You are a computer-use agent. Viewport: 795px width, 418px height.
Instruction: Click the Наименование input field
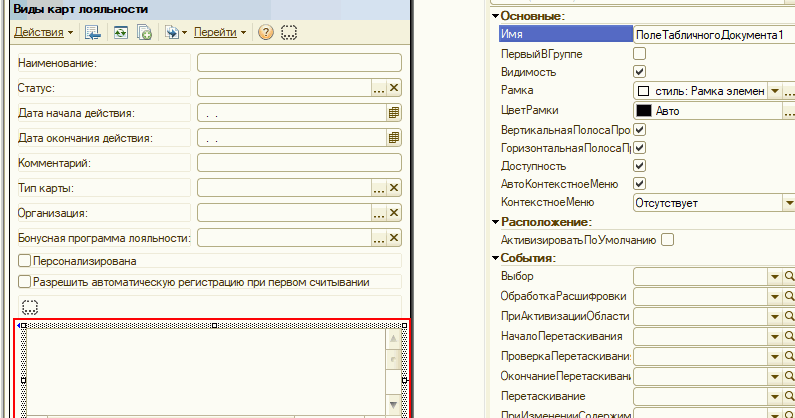click(x=299, y=63)
